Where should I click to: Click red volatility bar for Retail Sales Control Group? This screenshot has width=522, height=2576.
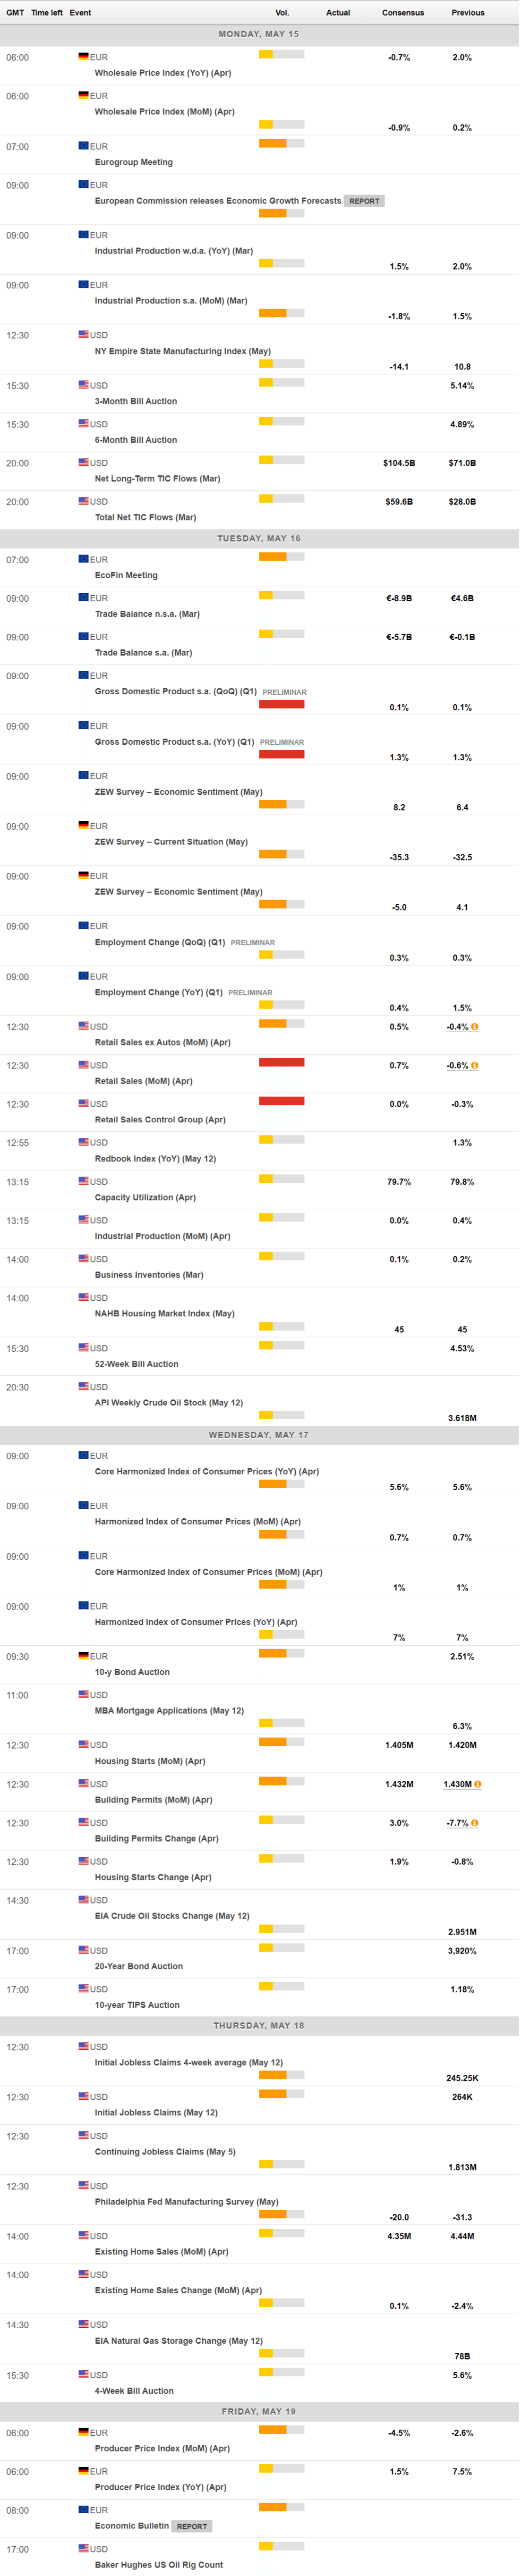tap(282, 1101)
